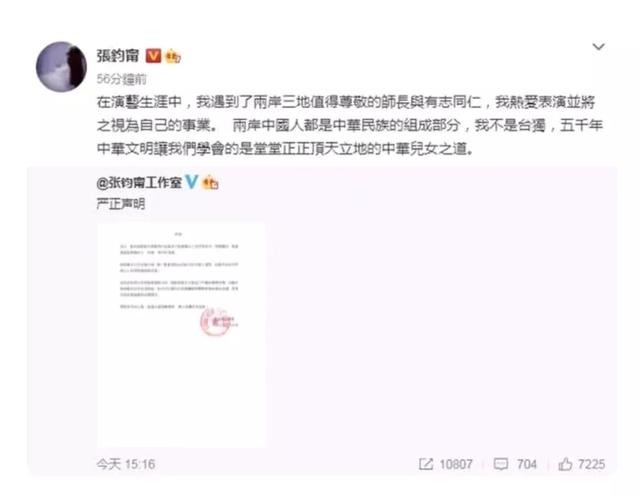
Task: Click the orange V verified badge
Action: point(153,56)
